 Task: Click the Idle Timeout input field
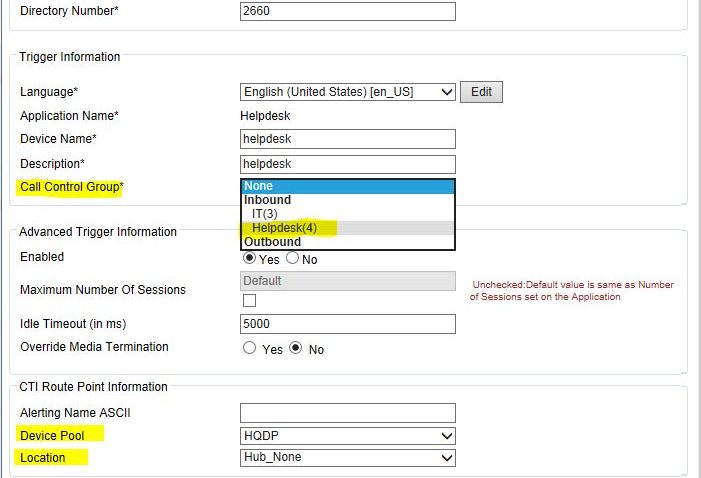[x=347, y=324]
